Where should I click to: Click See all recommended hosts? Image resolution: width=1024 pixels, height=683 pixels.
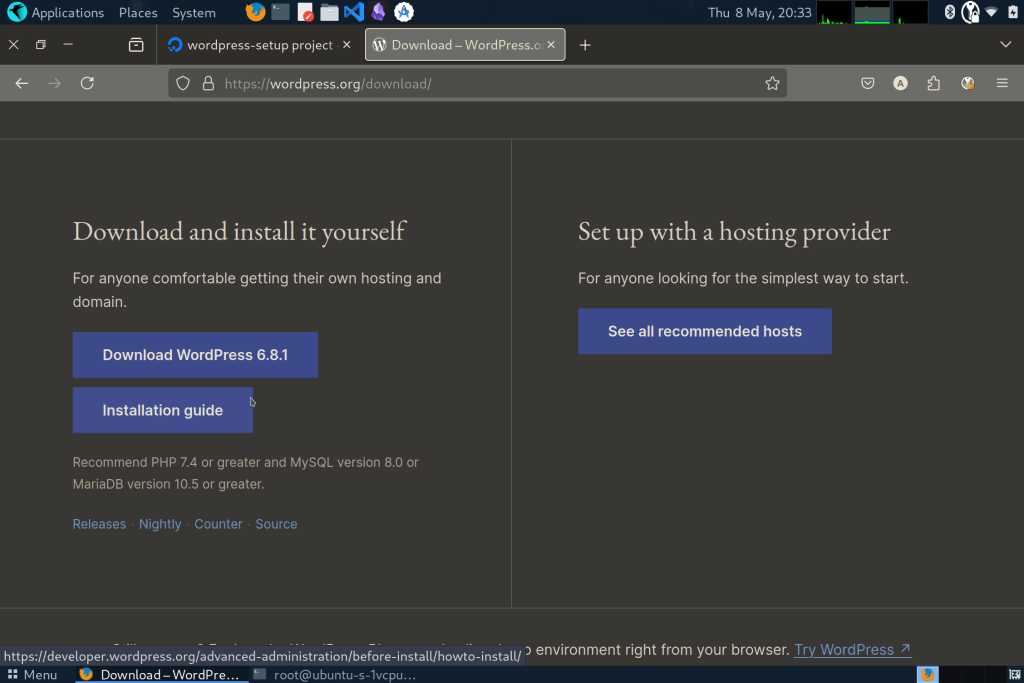[705, 331]
